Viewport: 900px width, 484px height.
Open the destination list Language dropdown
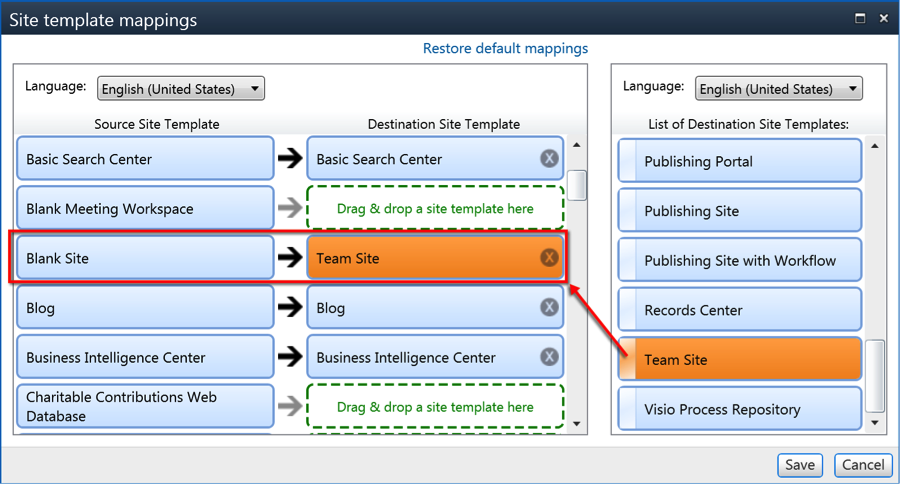point(779,88)
